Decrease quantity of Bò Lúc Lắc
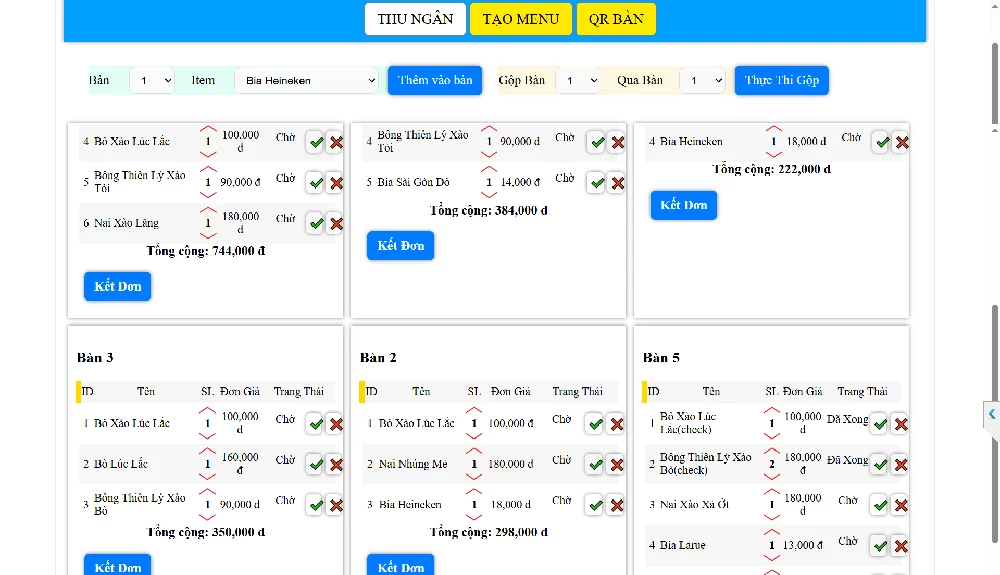Image resolution: width=1000 pixels, height=575 pixels. pyautogui.click(x=208, y=477)
